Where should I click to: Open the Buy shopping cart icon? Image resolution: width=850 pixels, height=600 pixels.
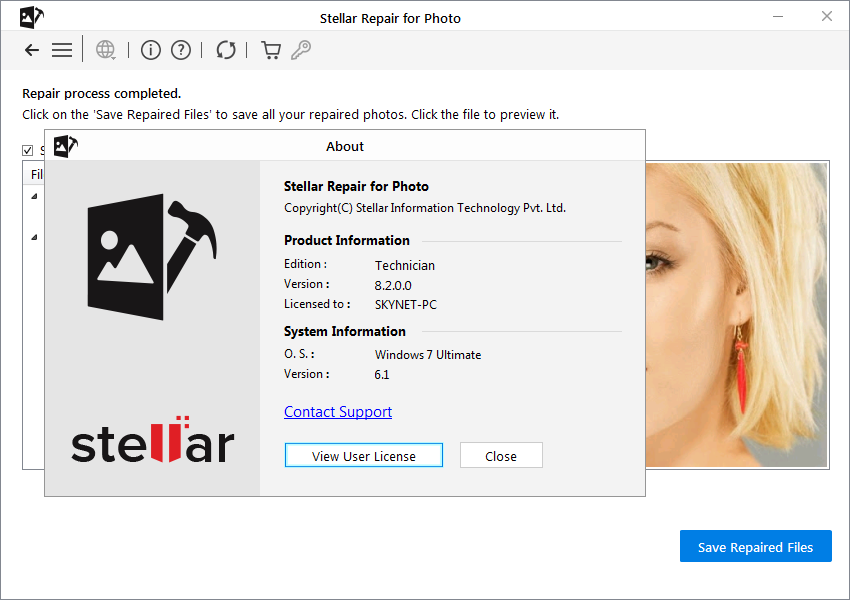coord(271,50)
